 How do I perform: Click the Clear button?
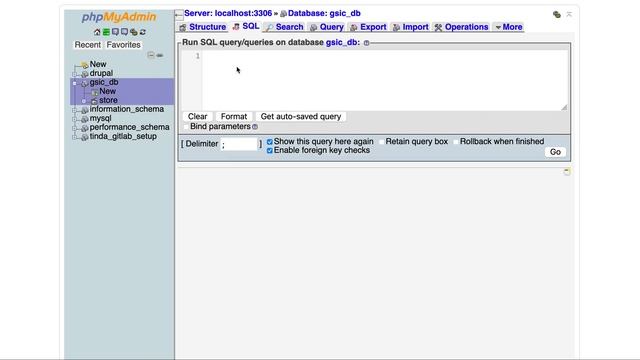tap(198, 117)
